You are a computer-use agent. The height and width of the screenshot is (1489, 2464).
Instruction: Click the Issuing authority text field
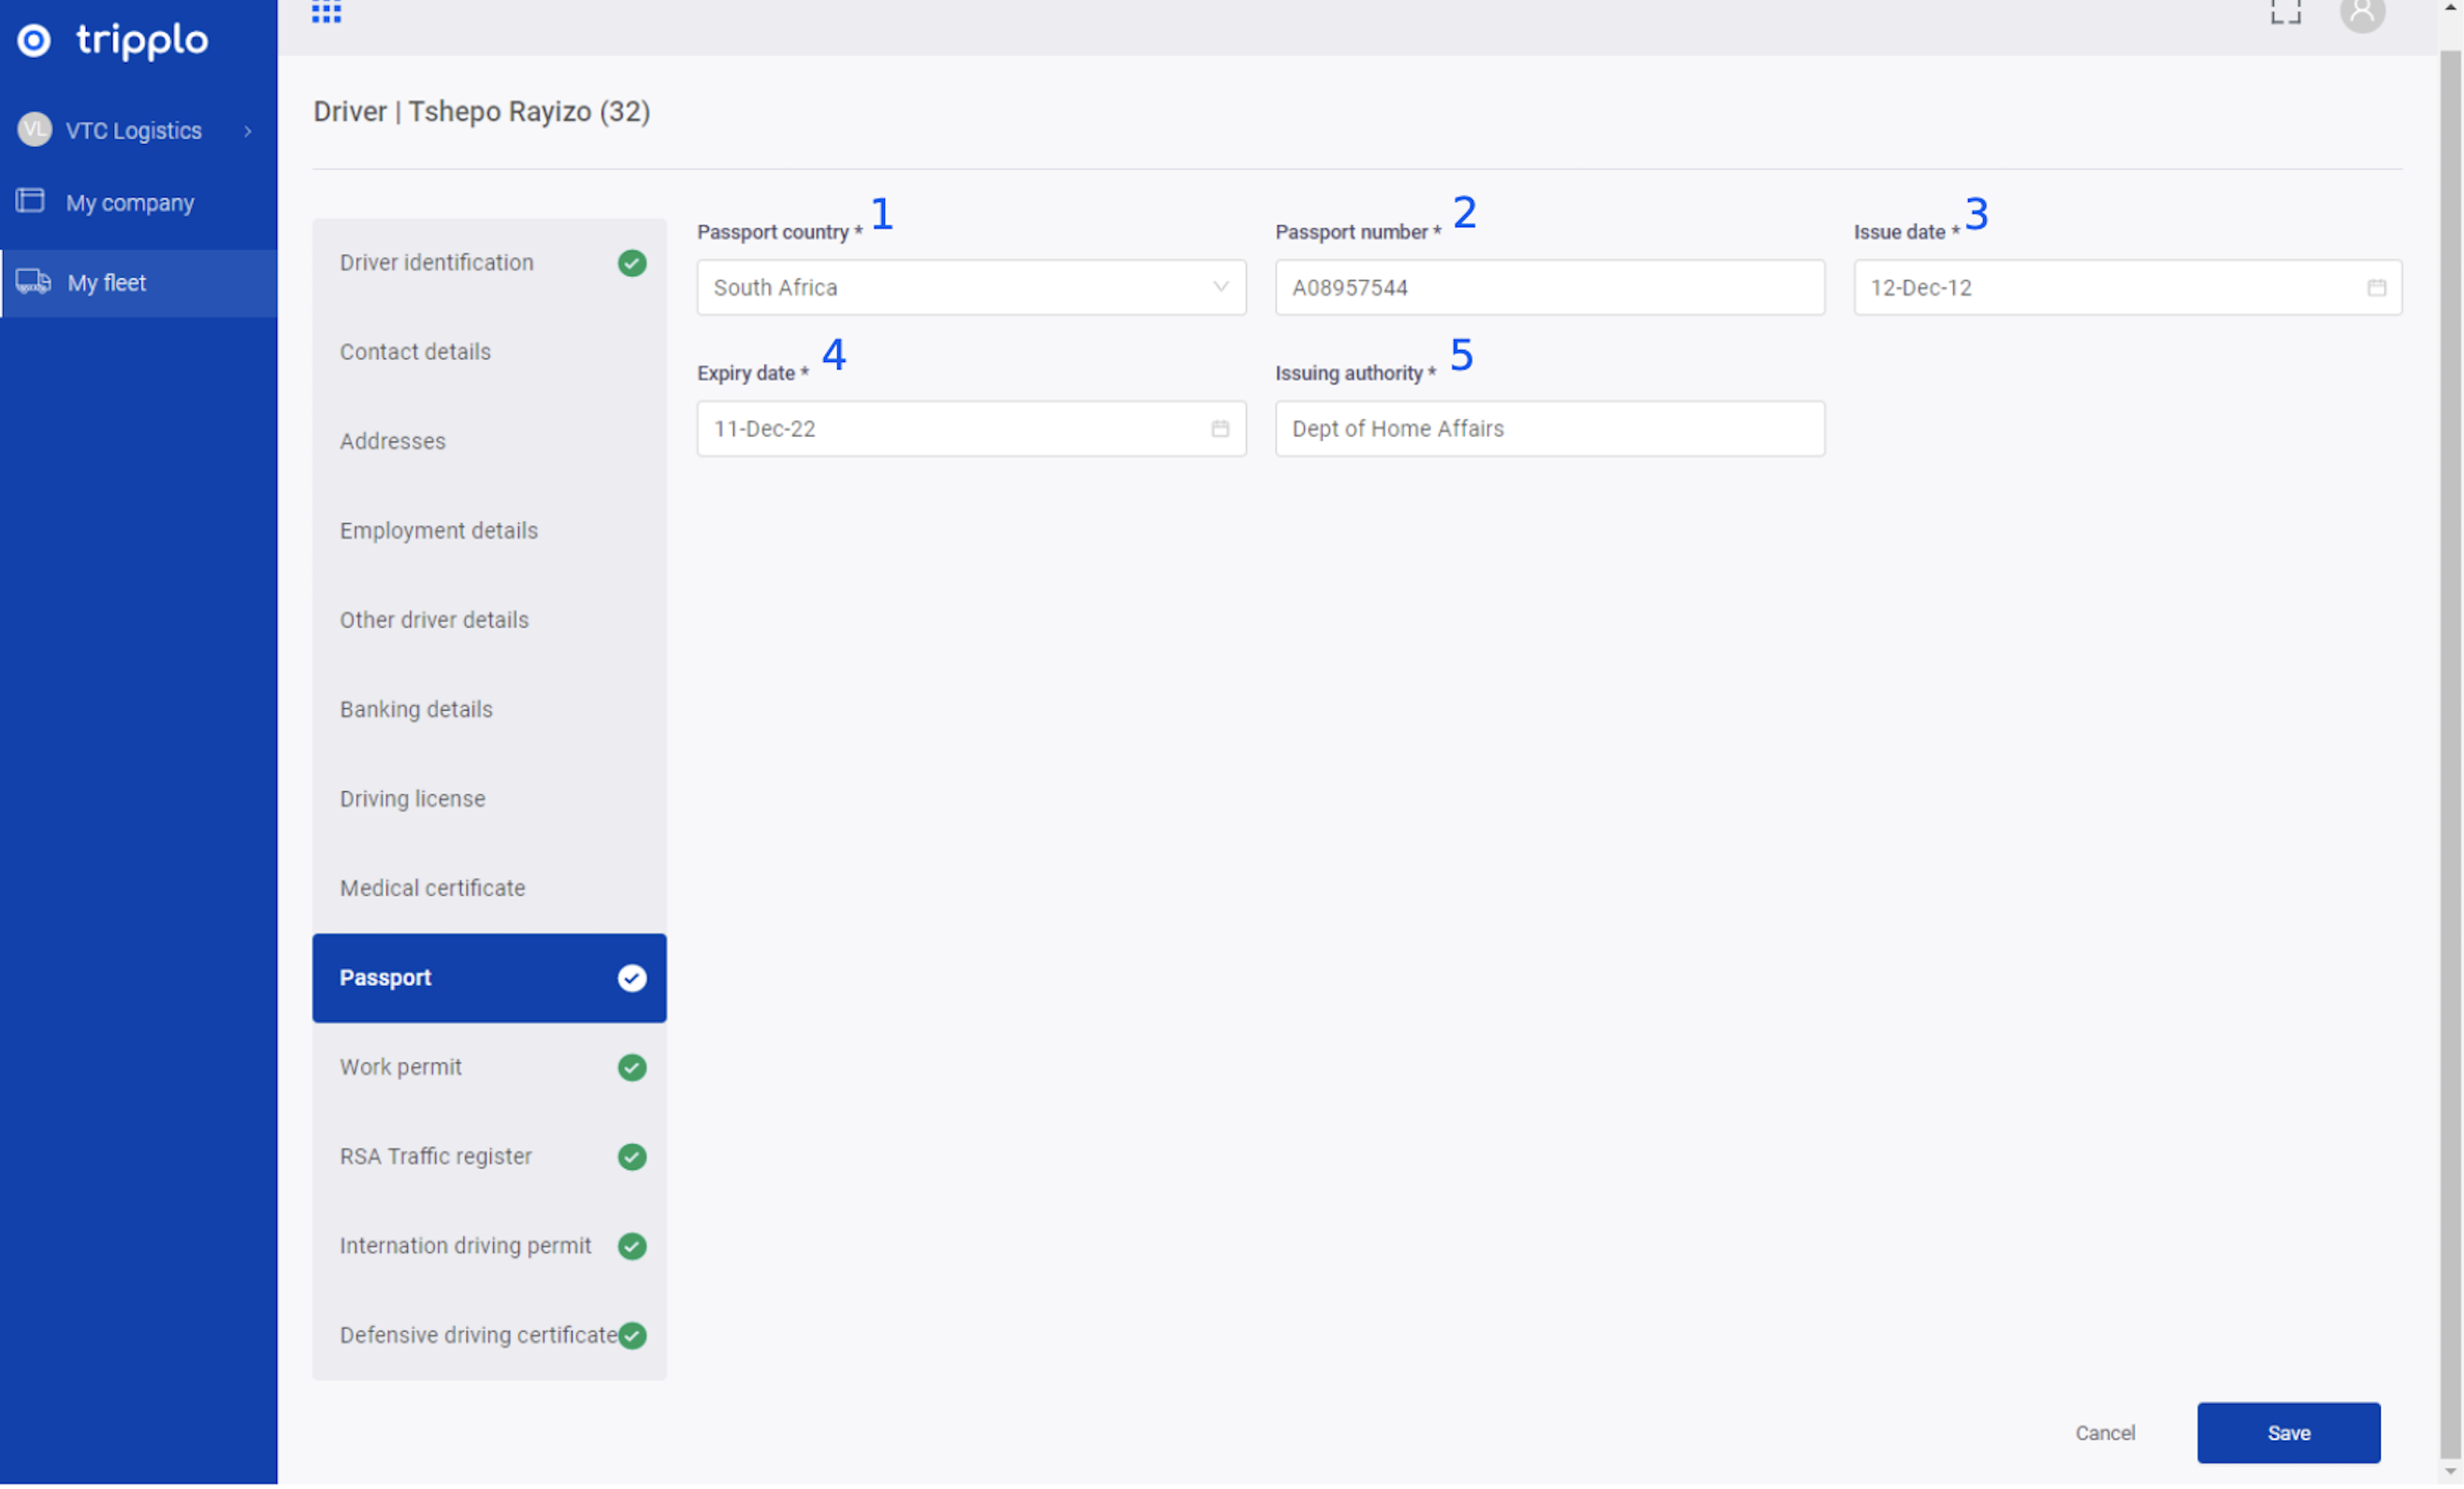coord(1549,429)
